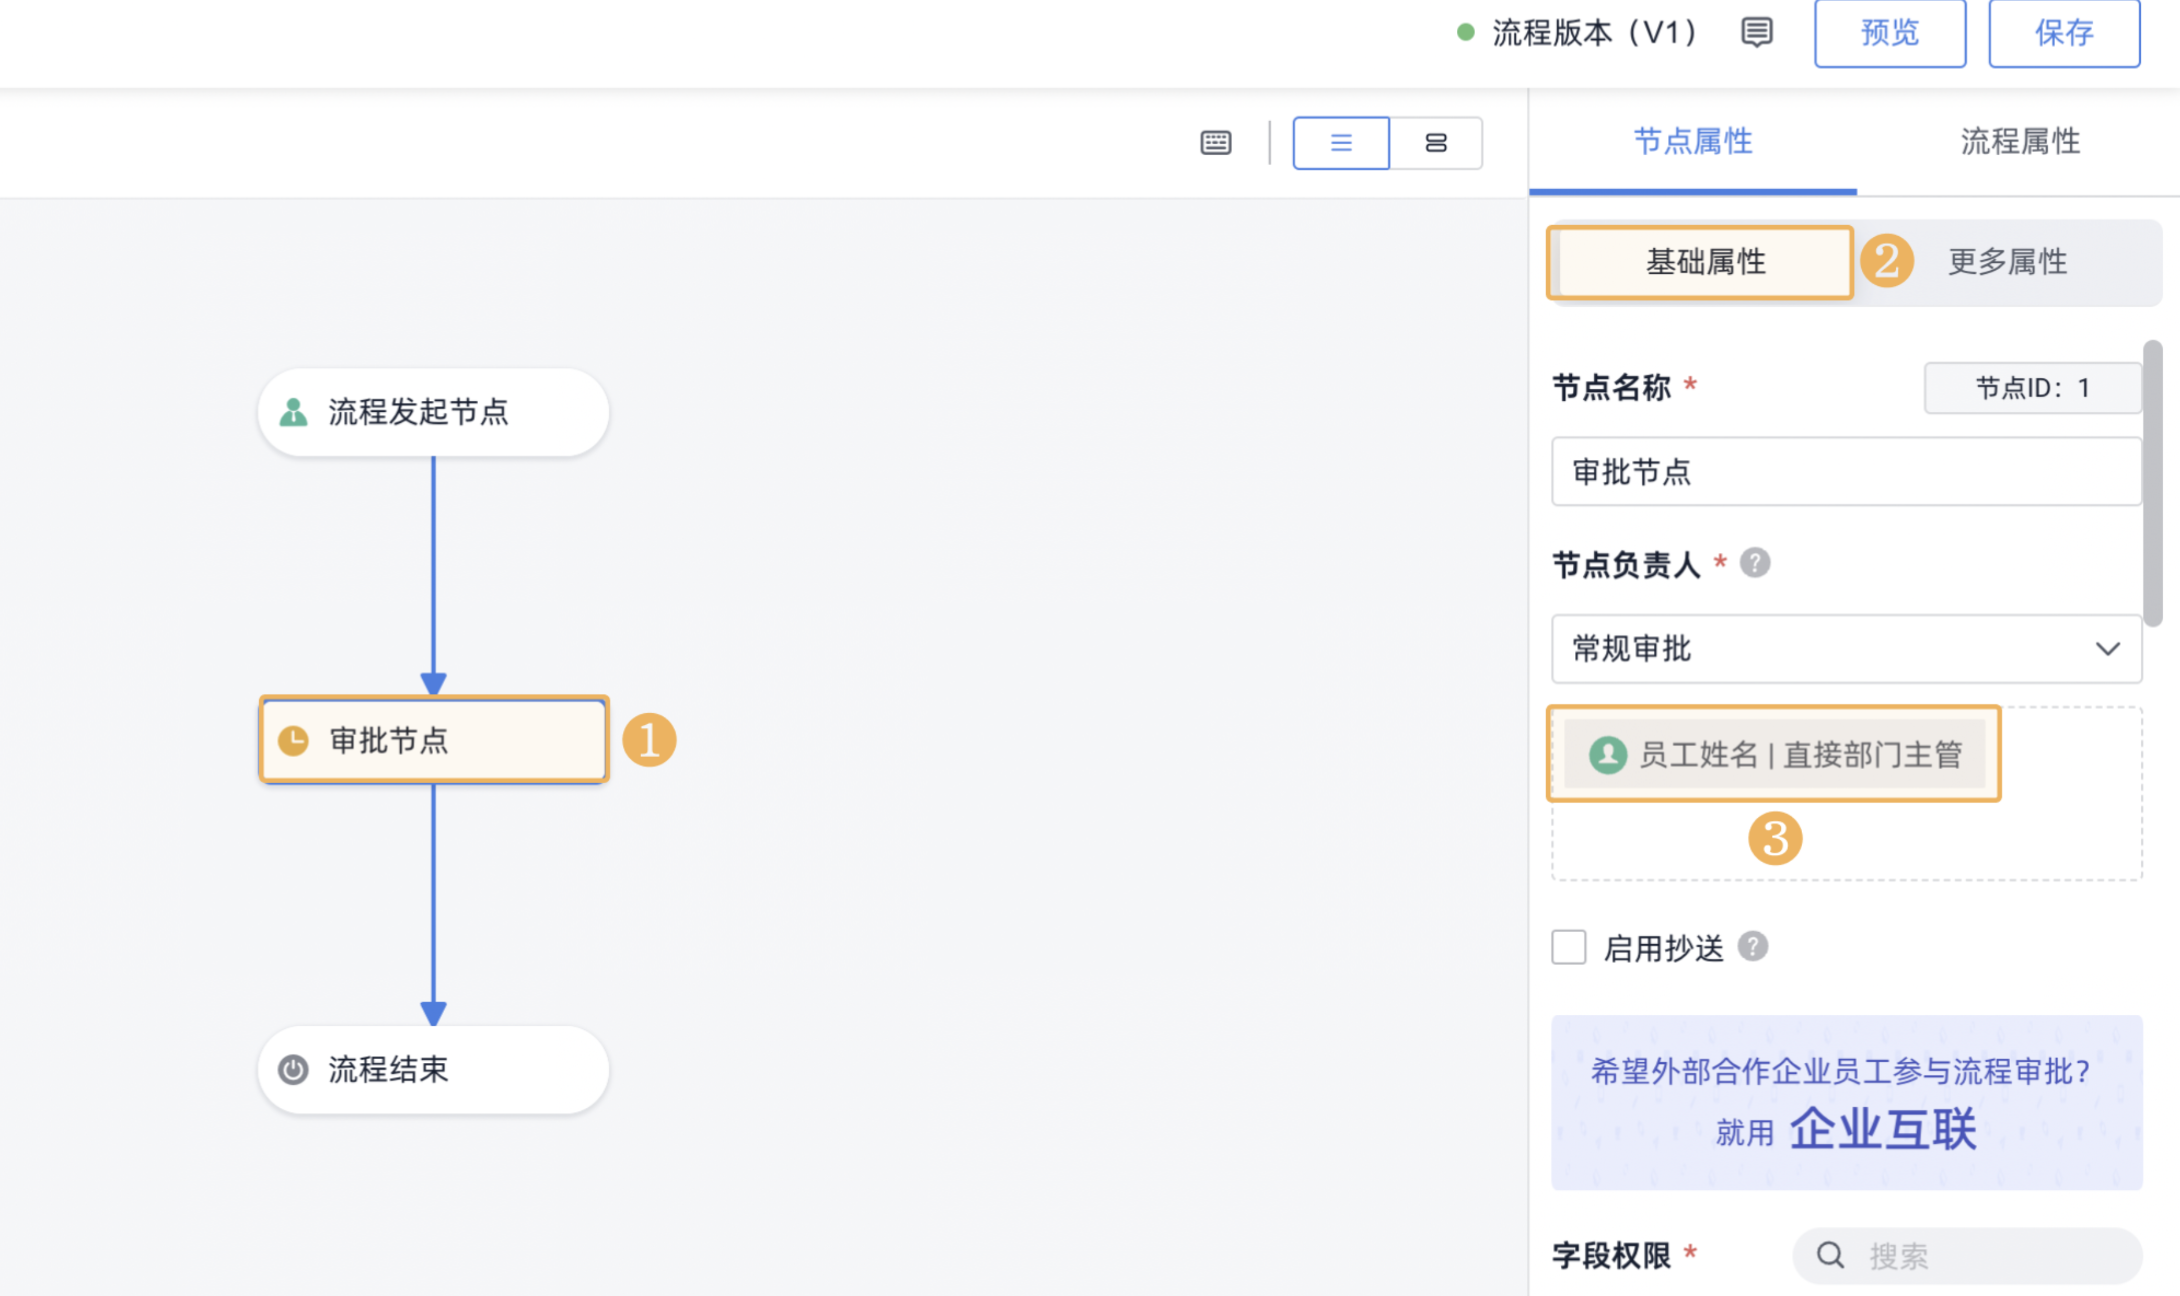Click the 预览 button
Screen dimensions: 2180x1296
coord(1889,33)
